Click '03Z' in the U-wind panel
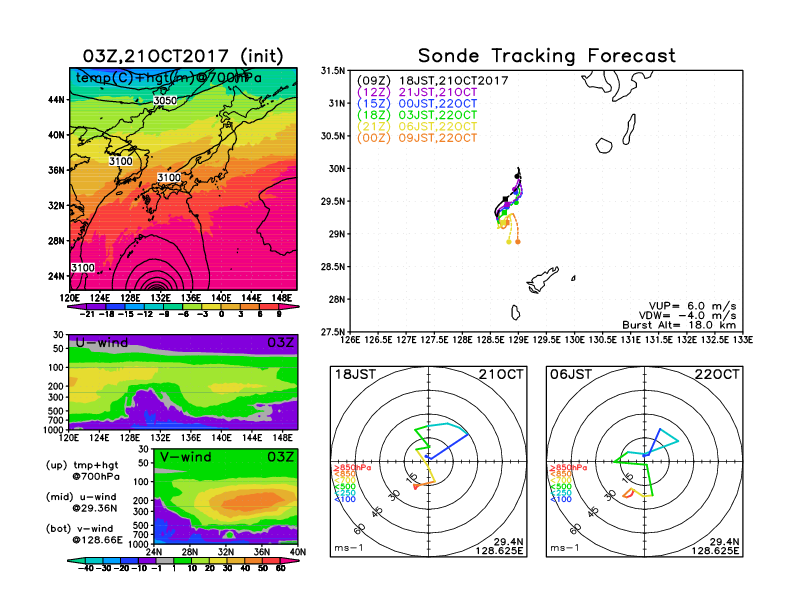Image resolution: width=792 pixels, height=612 pixels. point(280,343)
